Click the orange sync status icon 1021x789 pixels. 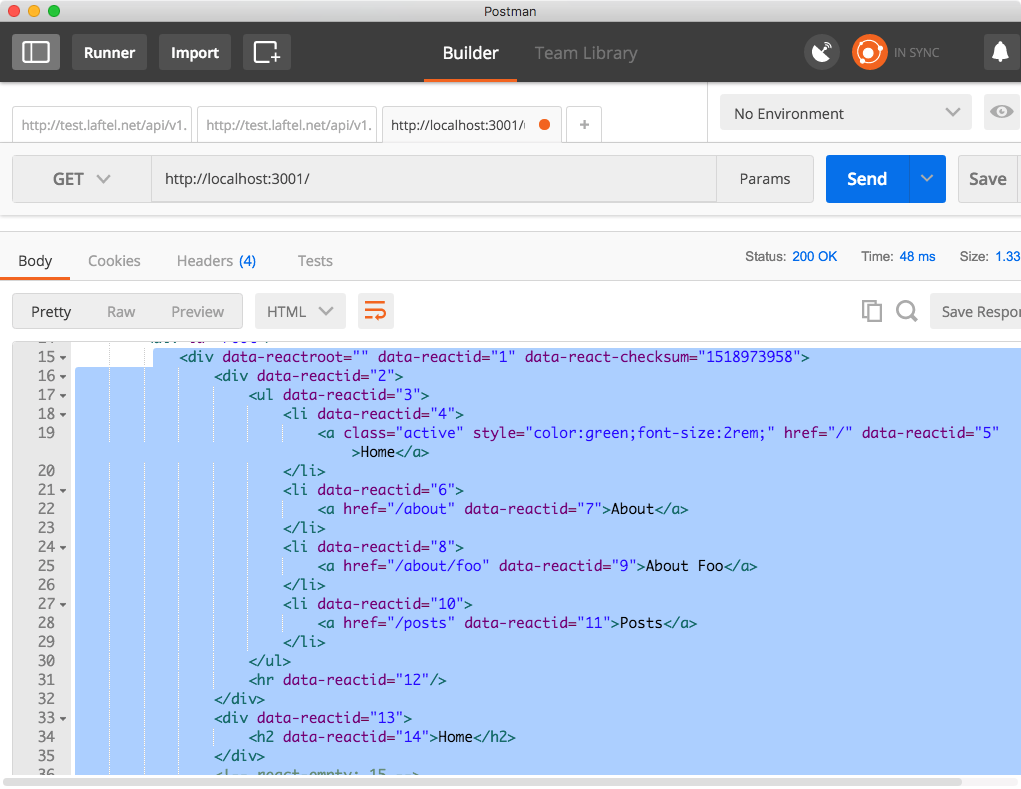click(869, 52)
